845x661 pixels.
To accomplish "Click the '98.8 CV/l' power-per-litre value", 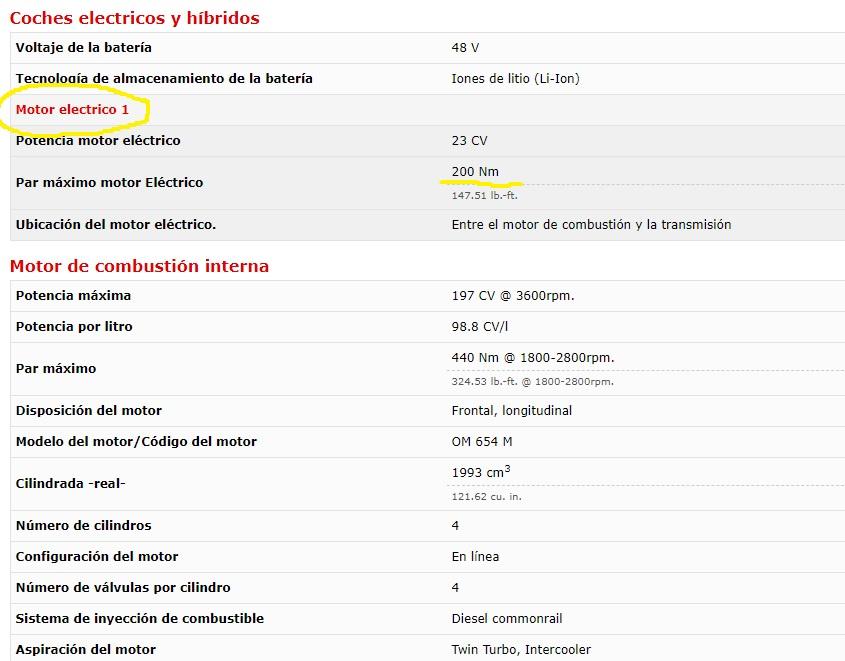I will (x=480, y=326).
